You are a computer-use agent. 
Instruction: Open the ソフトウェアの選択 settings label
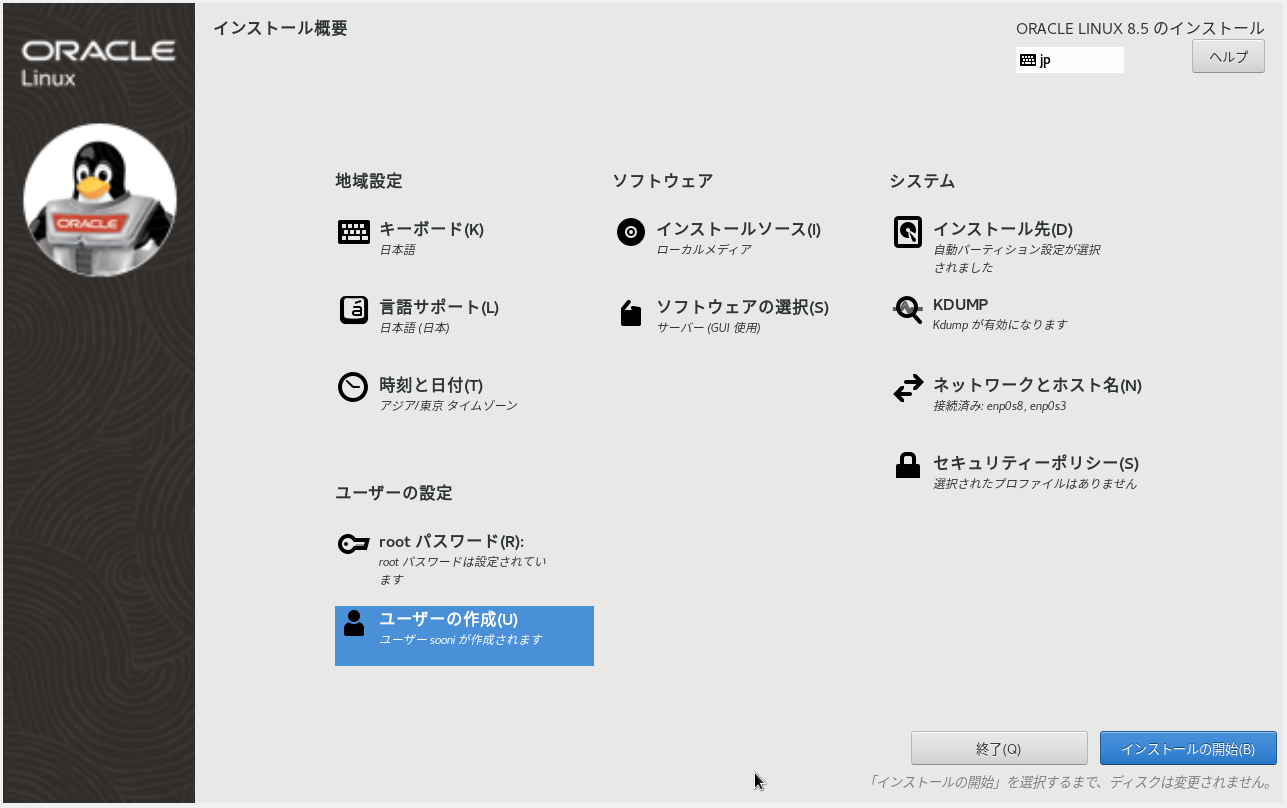click(x=742, y=307)
